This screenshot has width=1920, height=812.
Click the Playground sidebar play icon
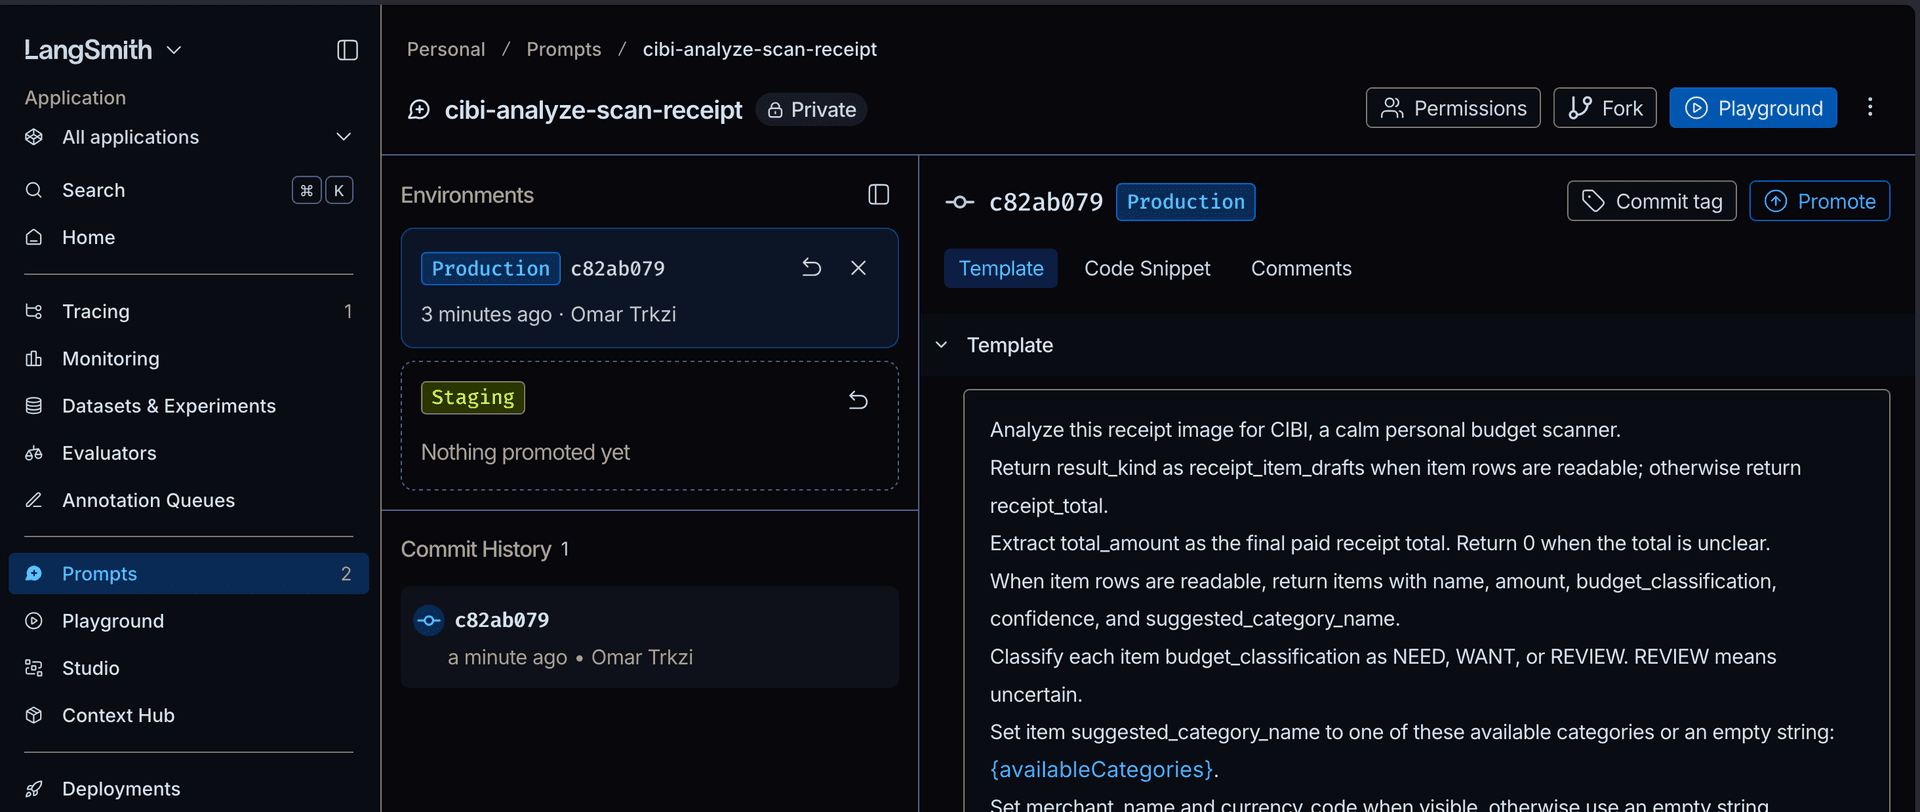pyautogui.click(x=34, y=621)
